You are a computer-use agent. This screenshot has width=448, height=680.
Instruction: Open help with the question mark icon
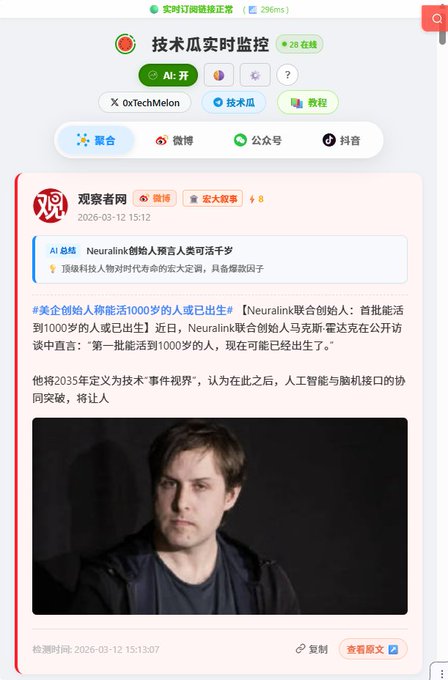[x=287, y=75]
